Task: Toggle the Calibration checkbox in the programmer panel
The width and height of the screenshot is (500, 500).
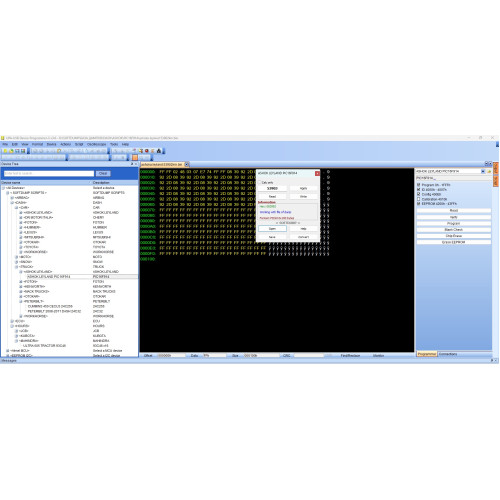Action: 419,199
